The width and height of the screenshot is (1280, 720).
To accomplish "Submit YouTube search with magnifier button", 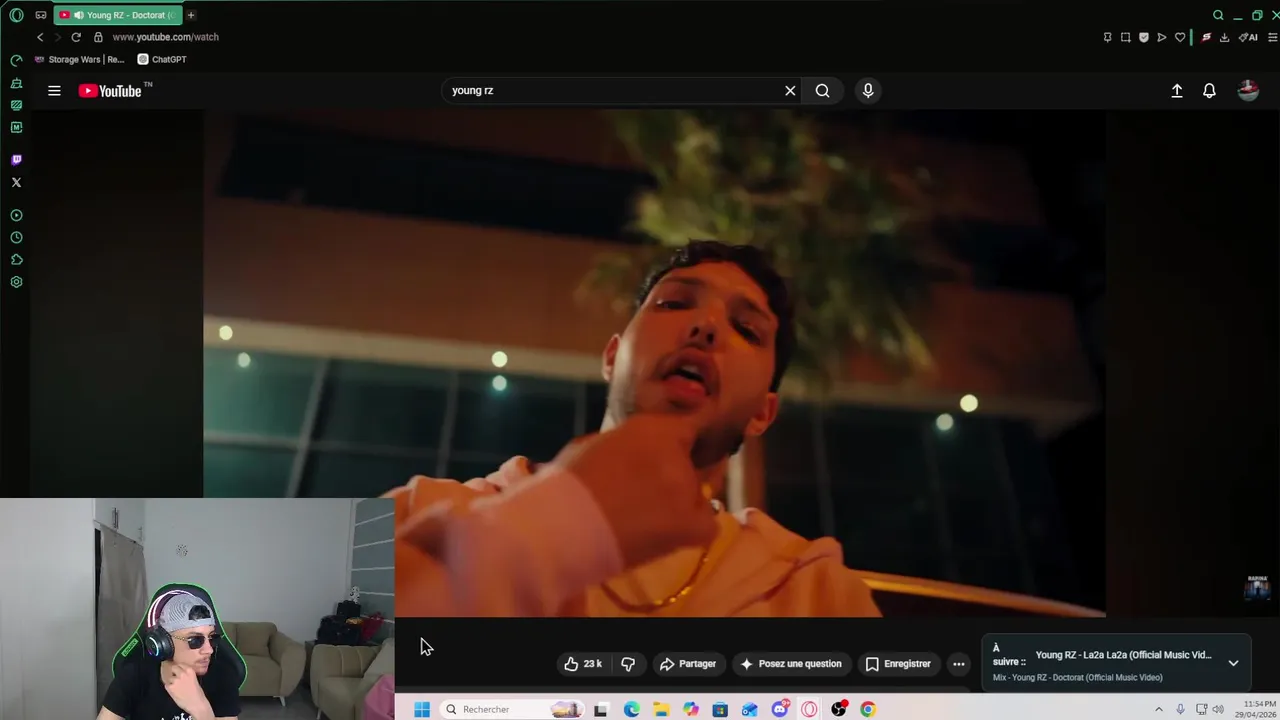I will pos(822,90).
